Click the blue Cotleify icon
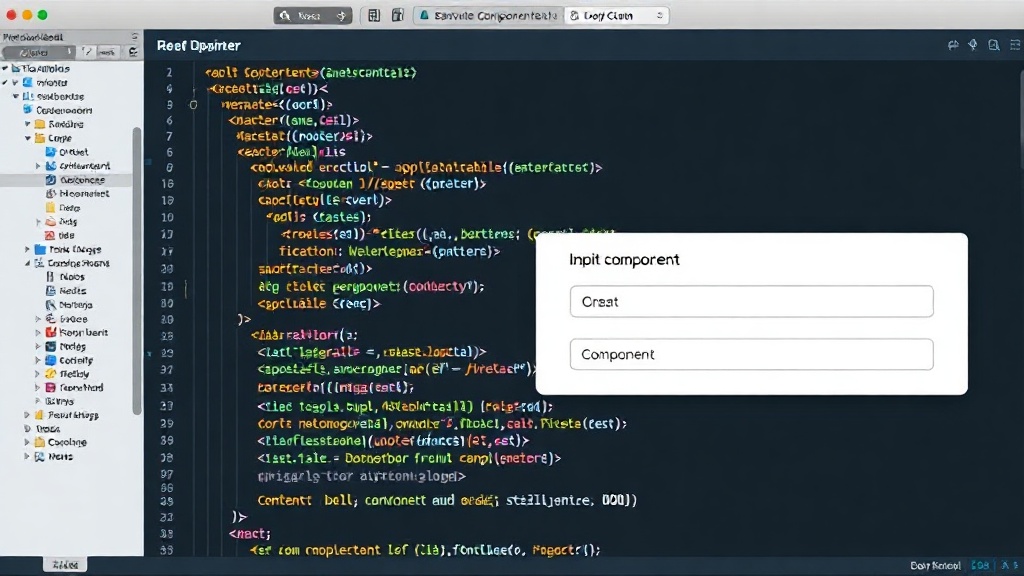 (50, 360)
